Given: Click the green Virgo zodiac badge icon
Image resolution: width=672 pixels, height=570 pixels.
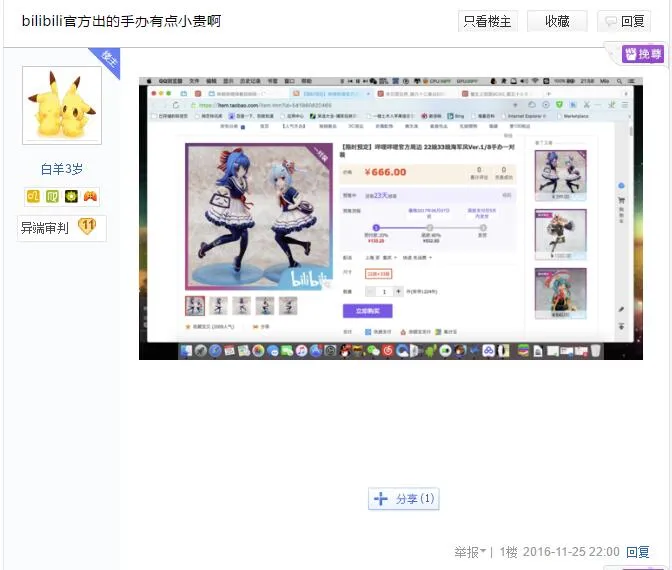Looking at the screenshot, I should (x=52, y=196).
